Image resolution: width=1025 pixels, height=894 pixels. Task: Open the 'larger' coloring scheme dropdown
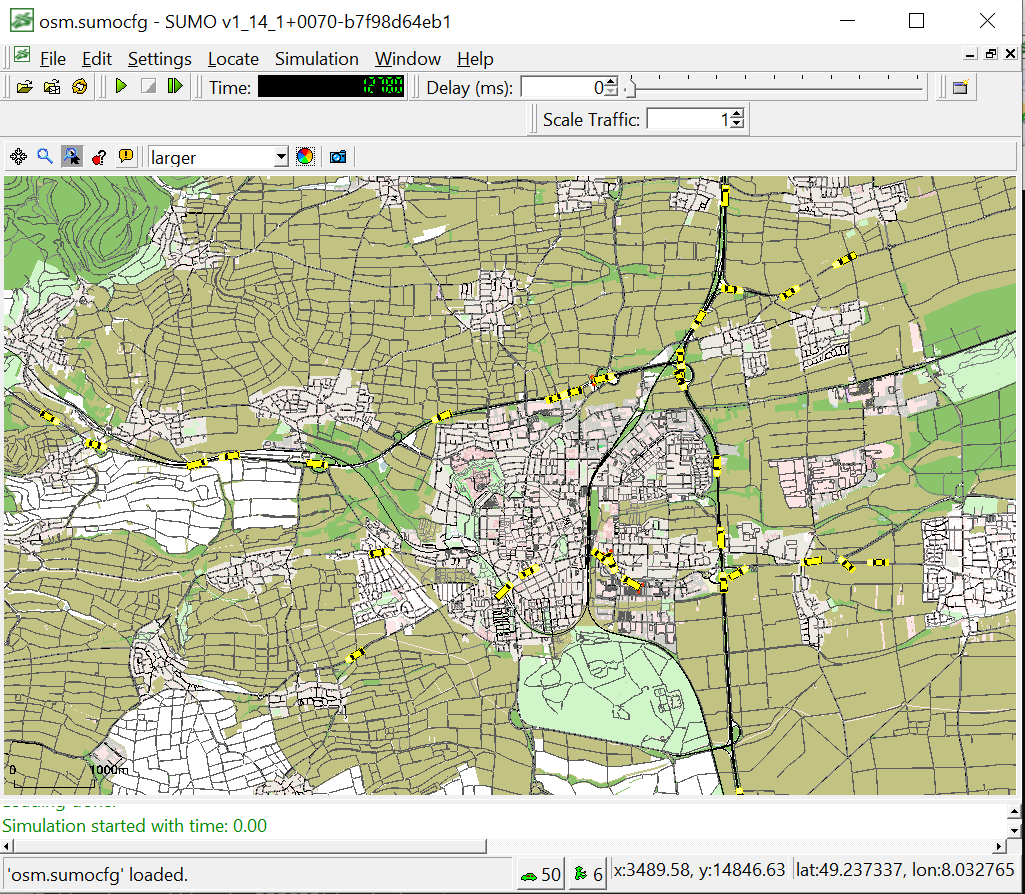(x=280, y=157)
